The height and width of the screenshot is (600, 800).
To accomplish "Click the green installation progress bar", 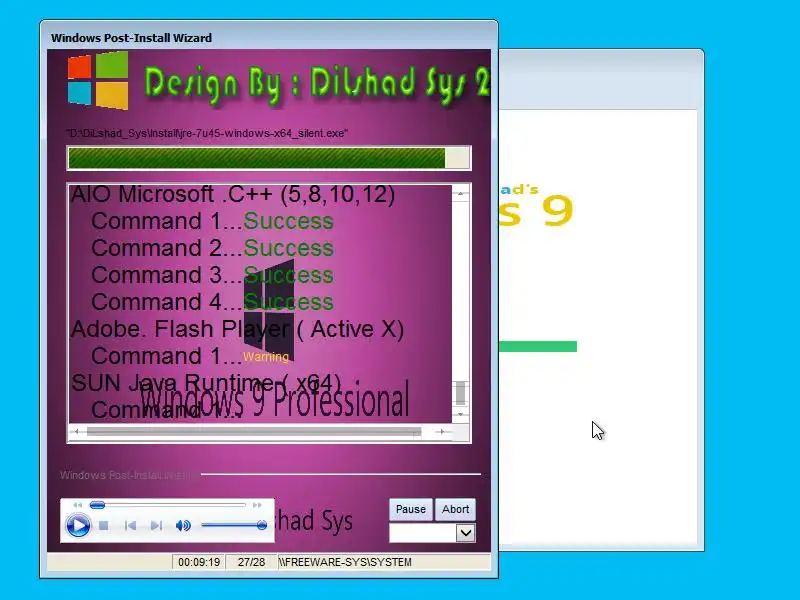I will click(x=269, y=158).
